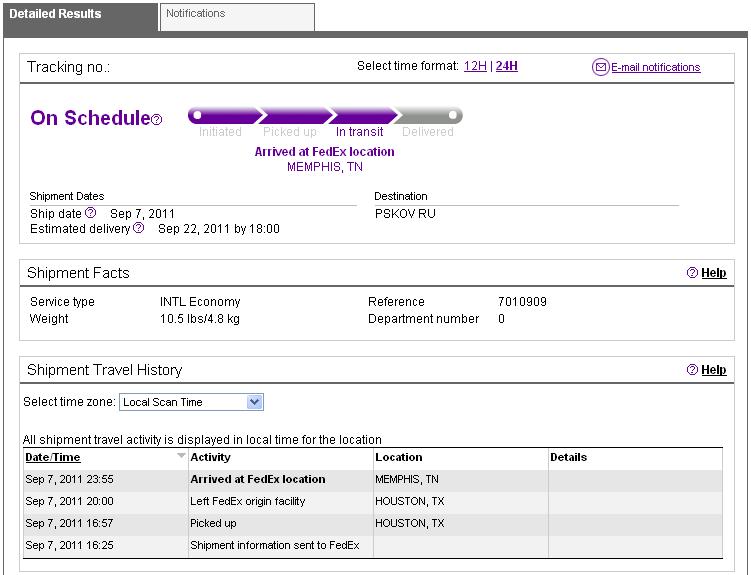
Task: Click sort arrow in Date/Time column header
Action: coord(181,456)
